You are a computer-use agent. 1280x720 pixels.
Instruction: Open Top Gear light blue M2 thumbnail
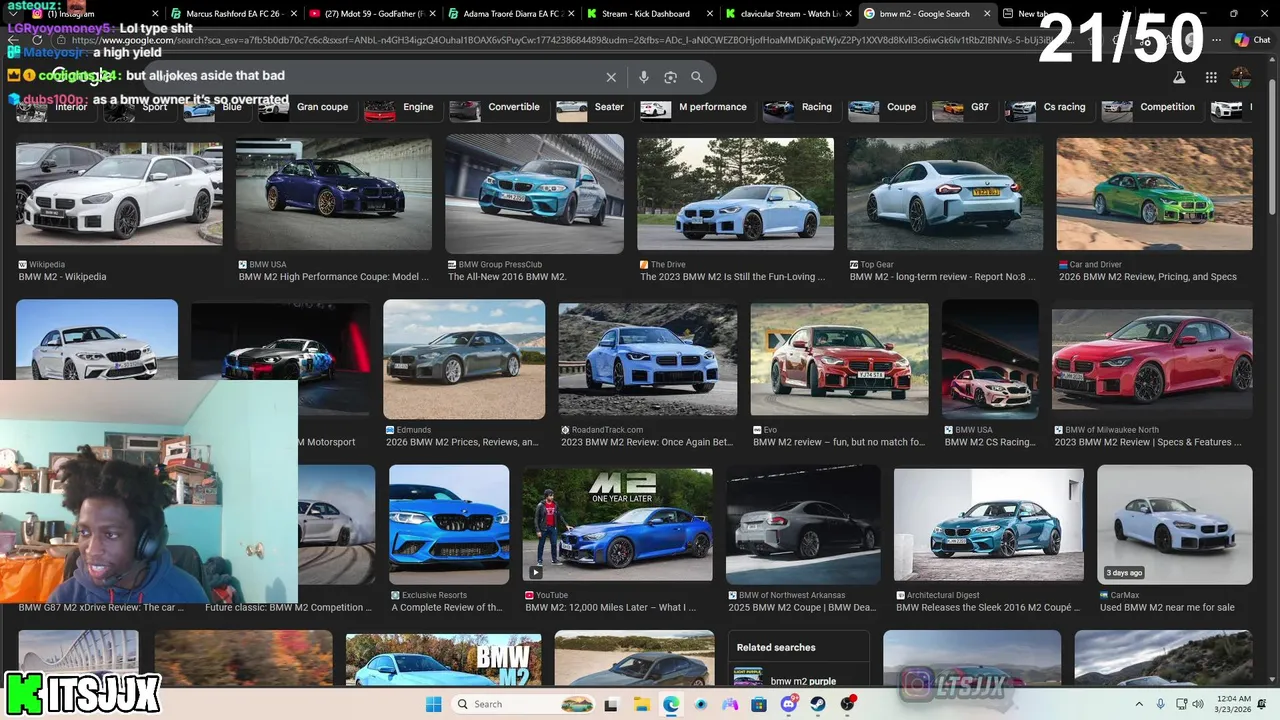945,194
